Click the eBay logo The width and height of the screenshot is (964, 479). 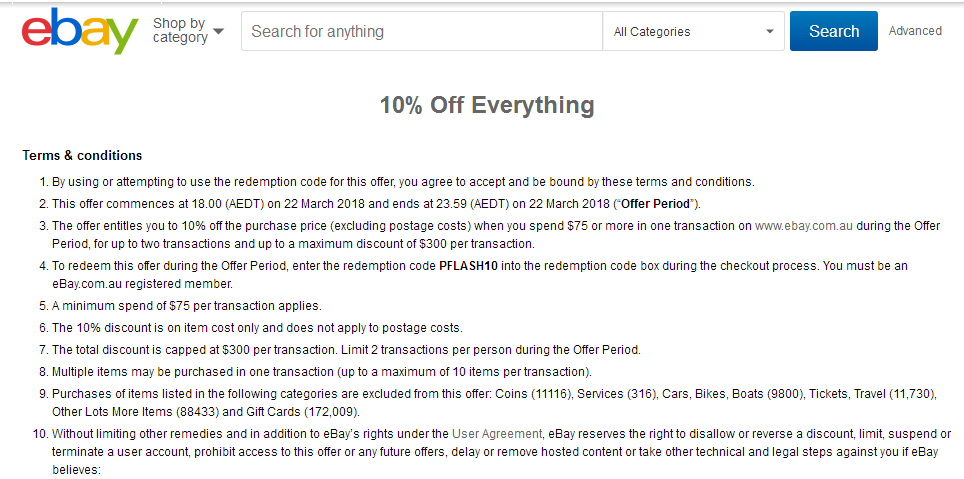pyautogui.click(x=80, y=31)
